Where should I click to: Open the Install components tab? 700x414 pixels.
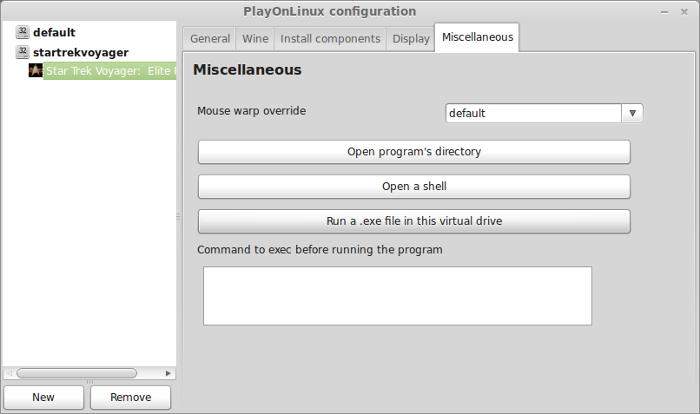[x=330, y=39]
